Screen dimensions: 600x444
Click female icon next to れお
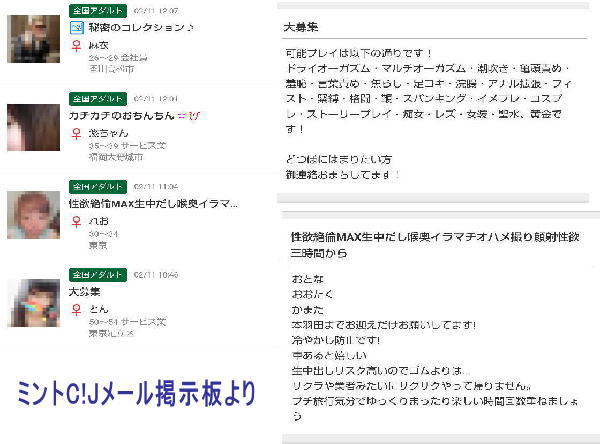[x=76, y=220]
